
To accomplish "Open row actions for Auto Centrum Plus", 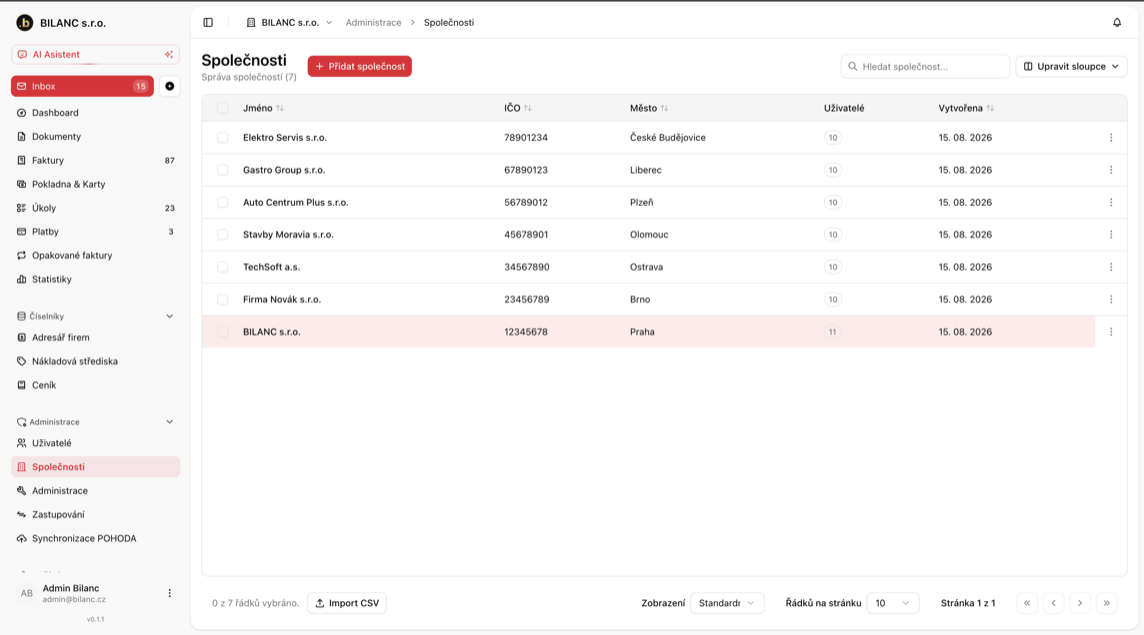I will tap(1111, 202).
